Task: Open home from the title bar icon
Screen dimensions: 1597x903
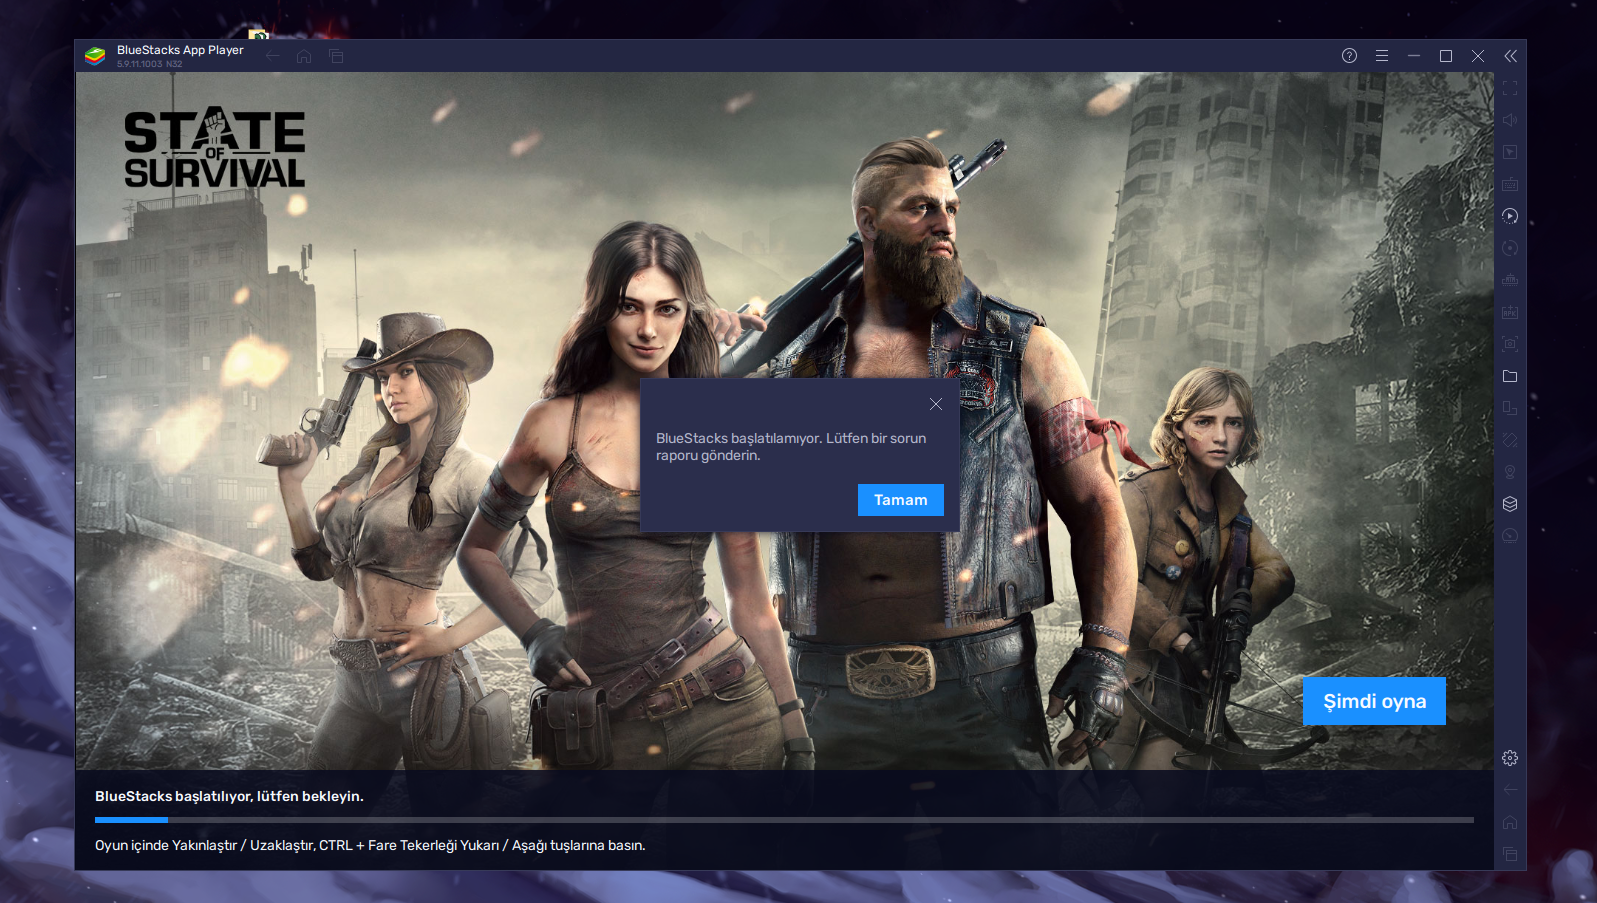Action: [304, 56]
